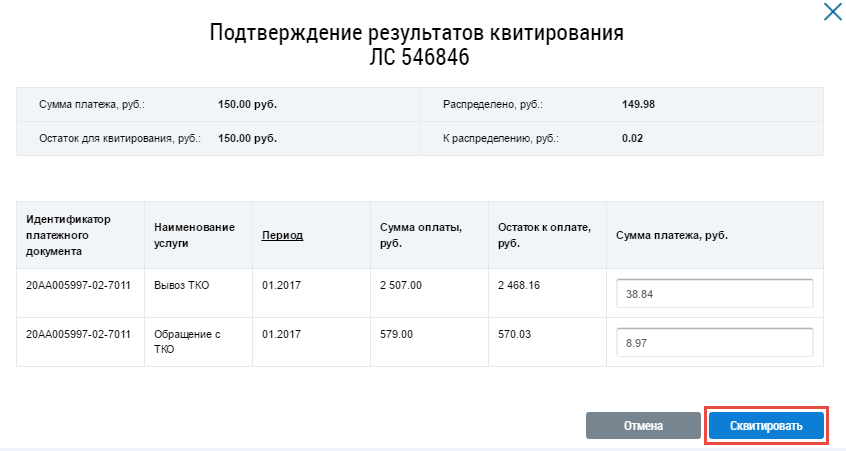Click the Сумма платежа summary label at top
This screenshot has height=451, width=846.
tap(92, 104)
